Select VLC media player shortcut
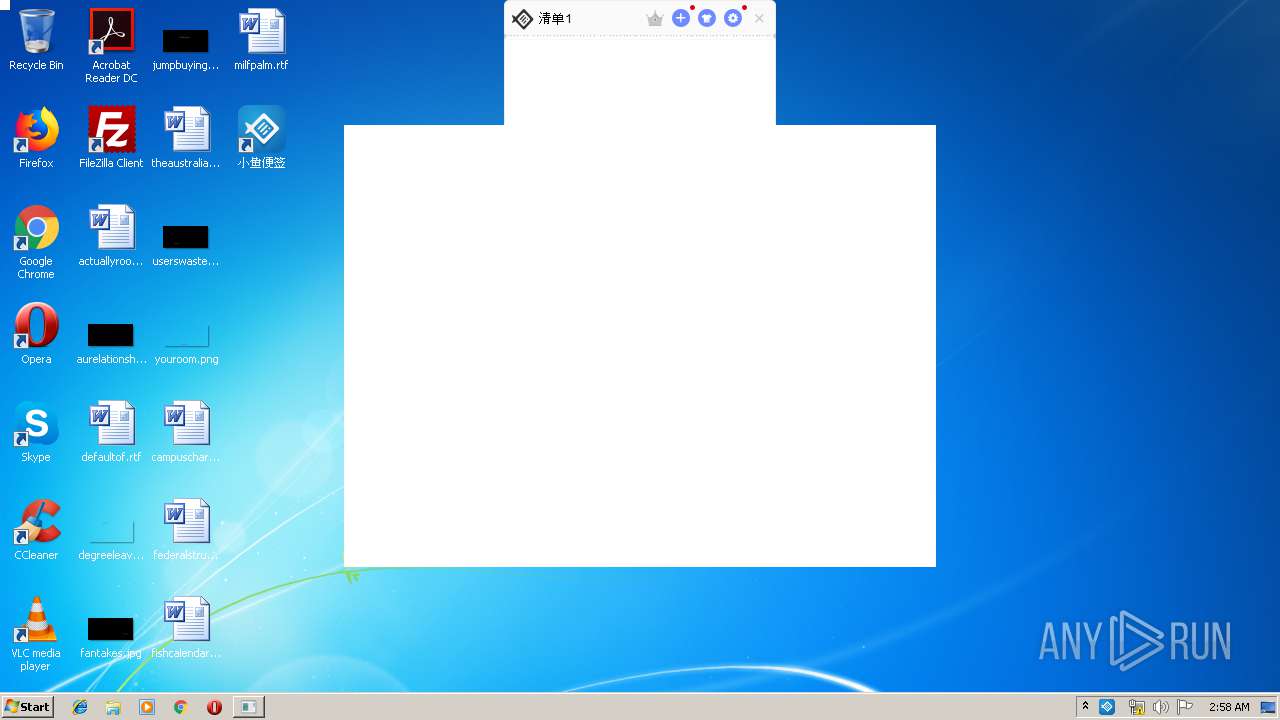The image size is (1280, 720). [36, 634]
